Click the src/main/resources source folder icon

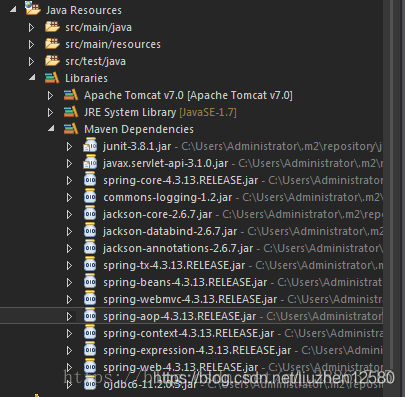[52, 44]
